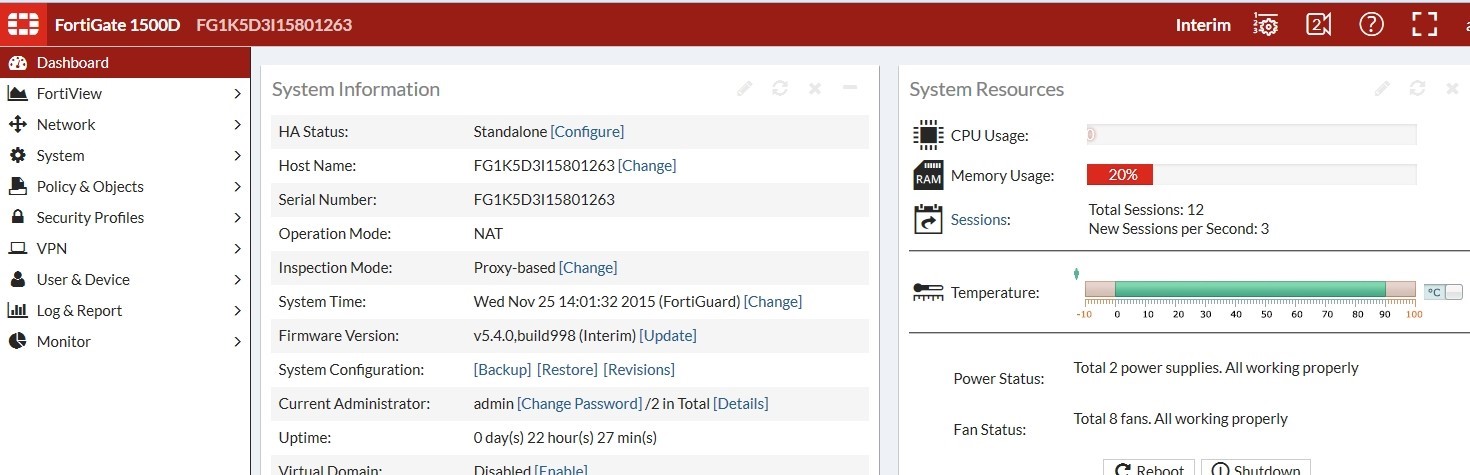Select Dashboard in the sidebar
The width and height of the screenshot is (1470, 475).
tap(125, 62)
